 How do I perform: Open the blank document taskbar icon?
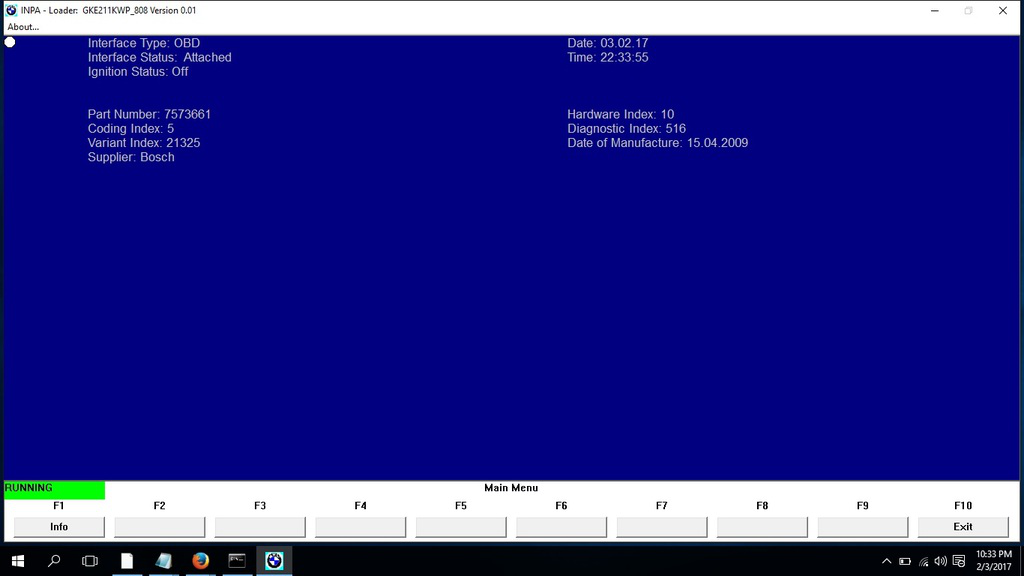coord(127,561)
